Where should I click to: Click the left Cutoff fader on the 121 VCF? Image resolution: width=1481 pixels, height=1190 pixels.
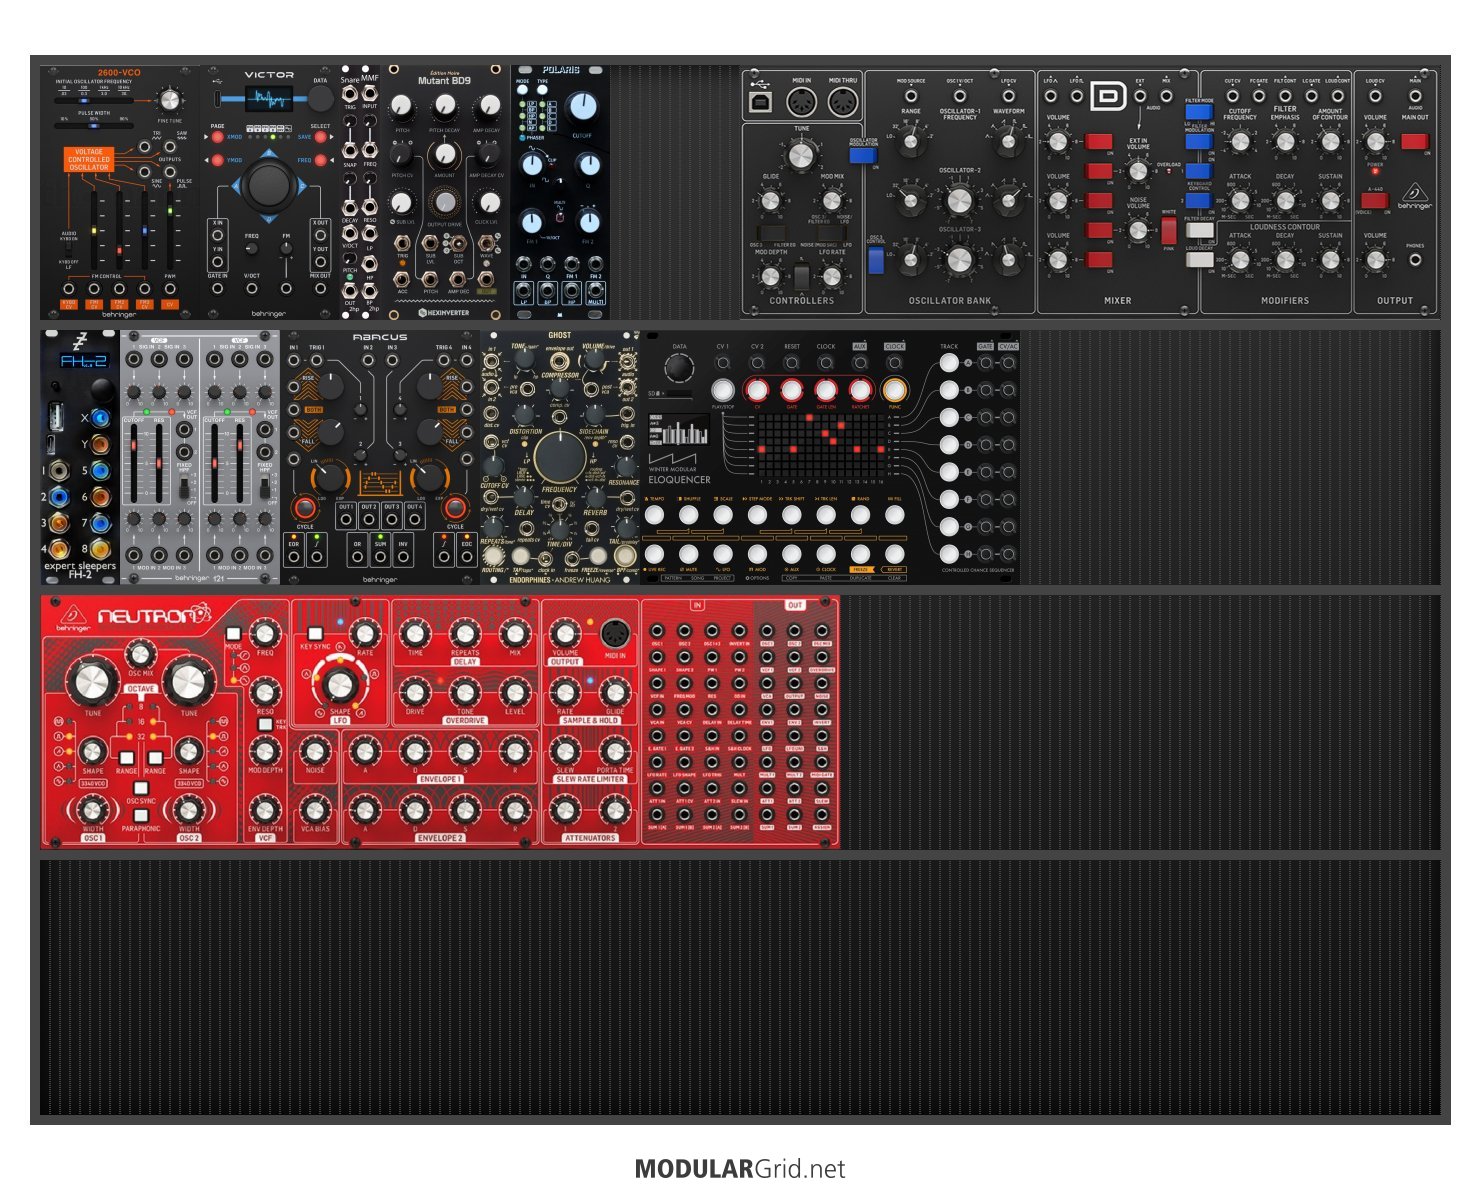(134, 464)
